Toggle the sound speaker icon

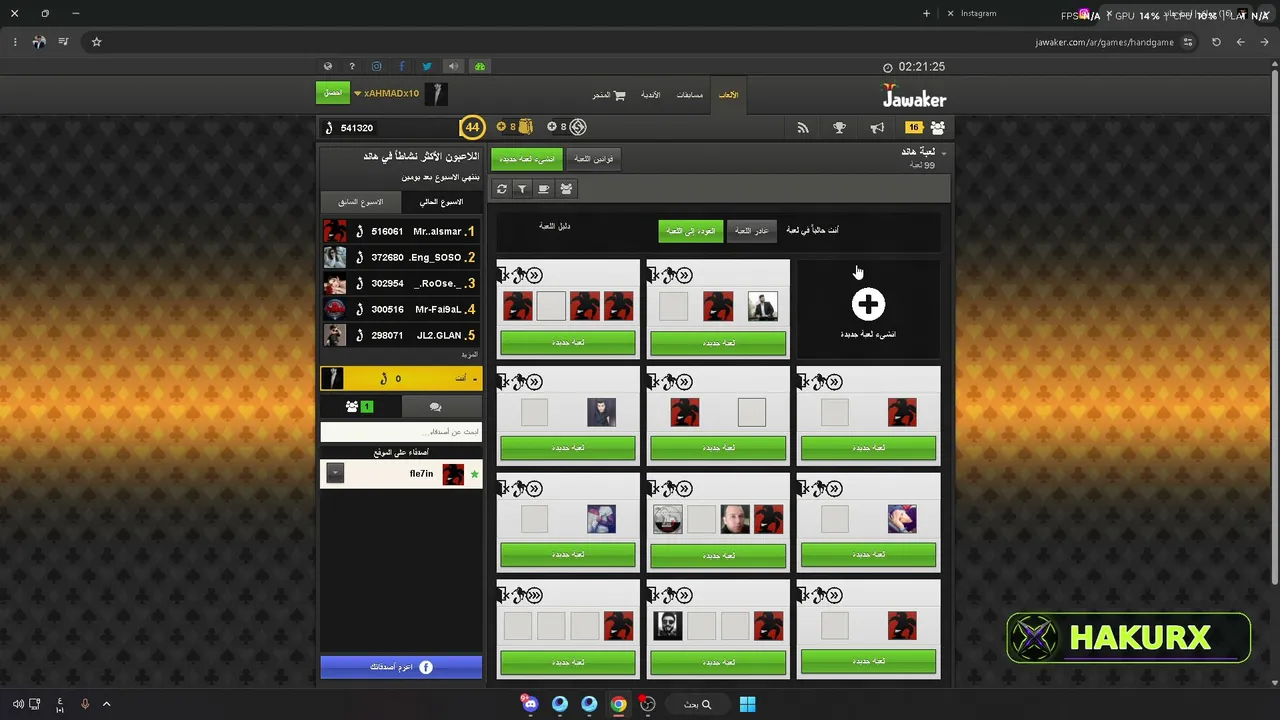coord(453,67)
